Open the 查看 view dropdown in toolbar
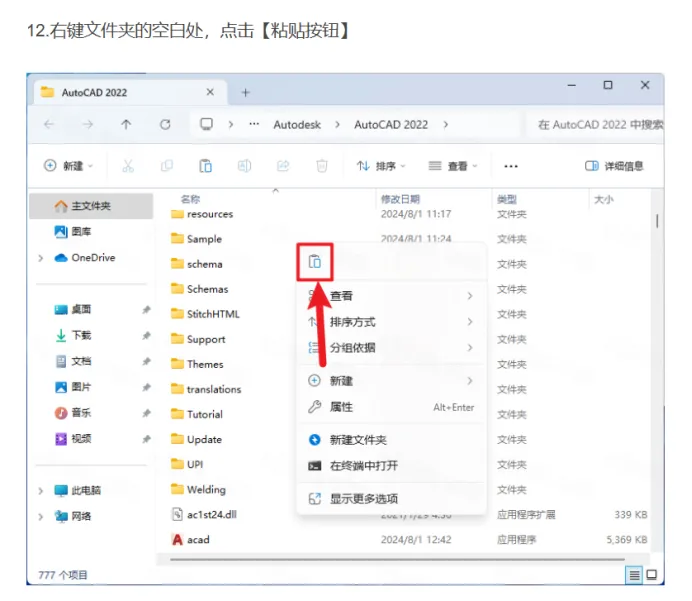 (x=453, y=166)
